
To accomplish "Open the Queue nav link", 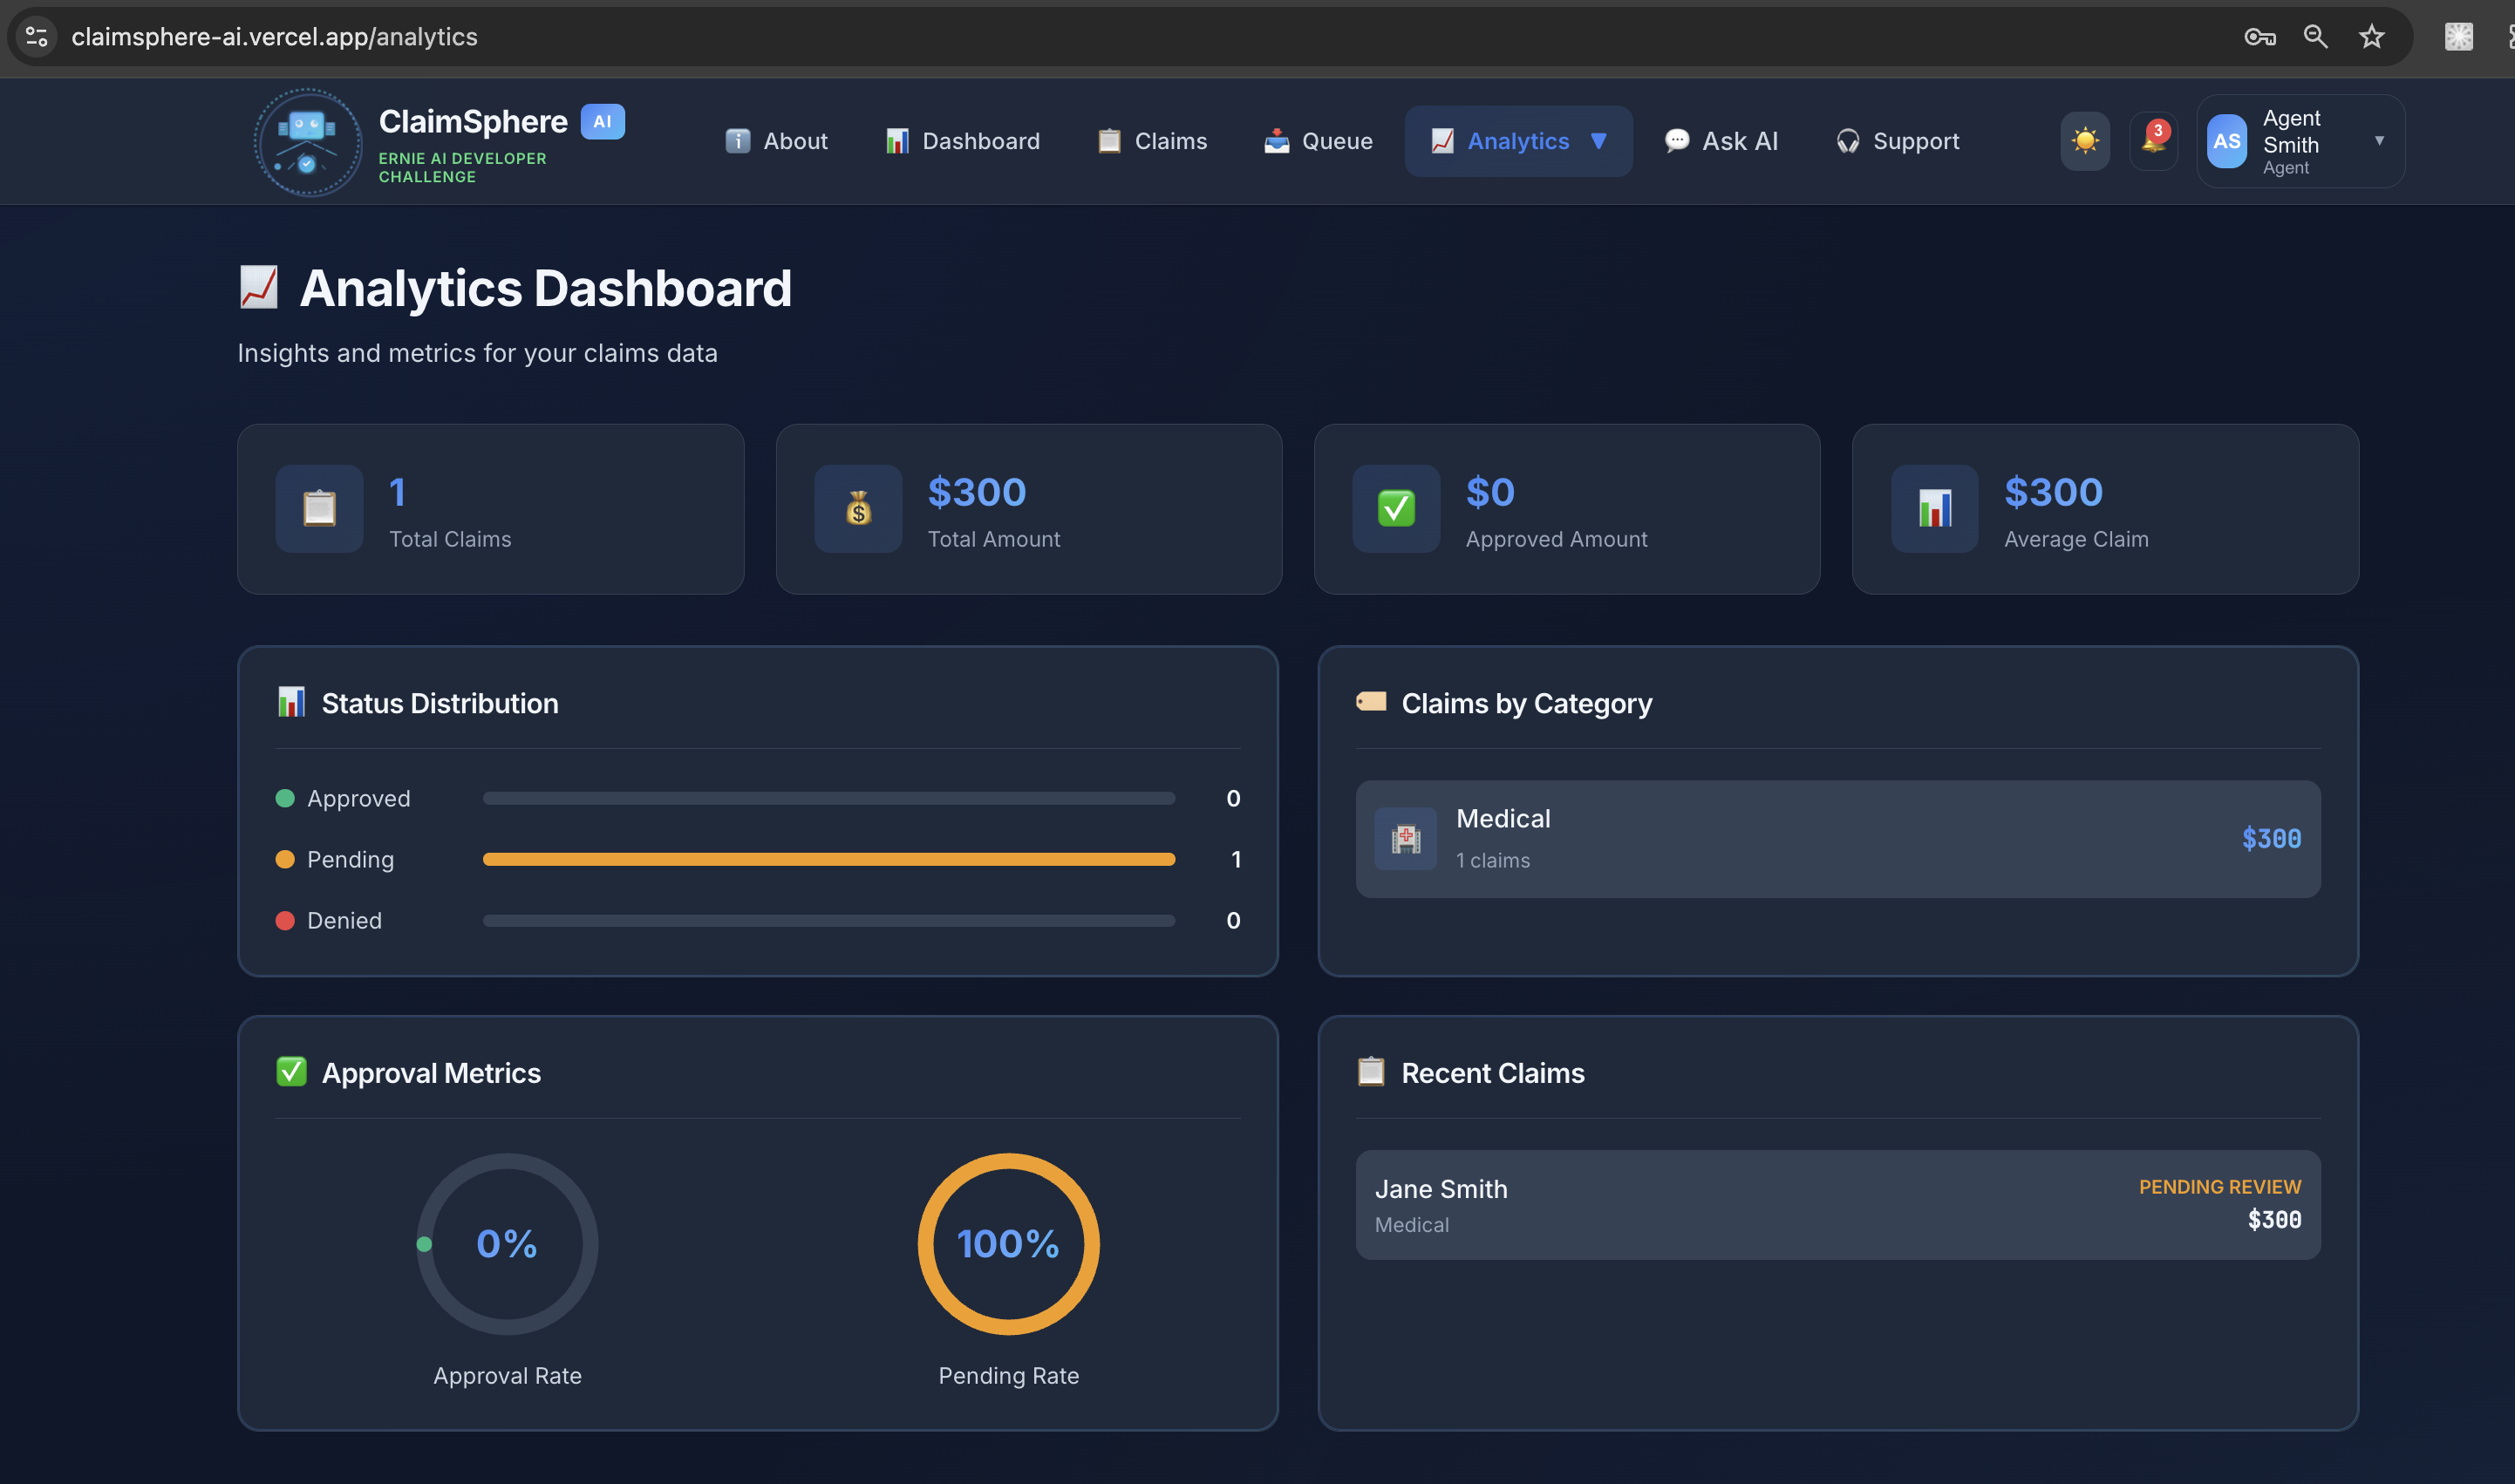I will [1318, 141].
